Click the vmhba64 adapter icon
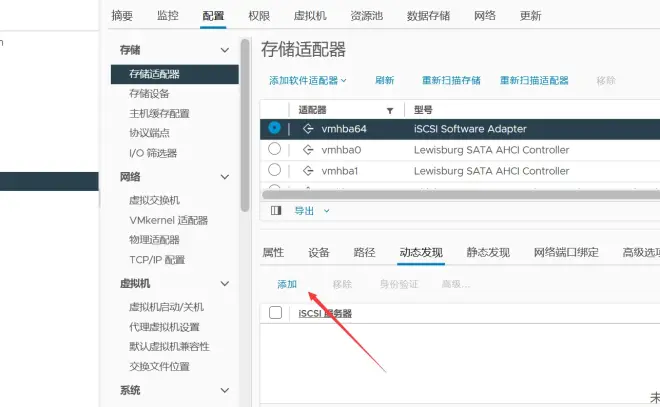Viewport: 660px width, 407px height. (x=308, y=129)
